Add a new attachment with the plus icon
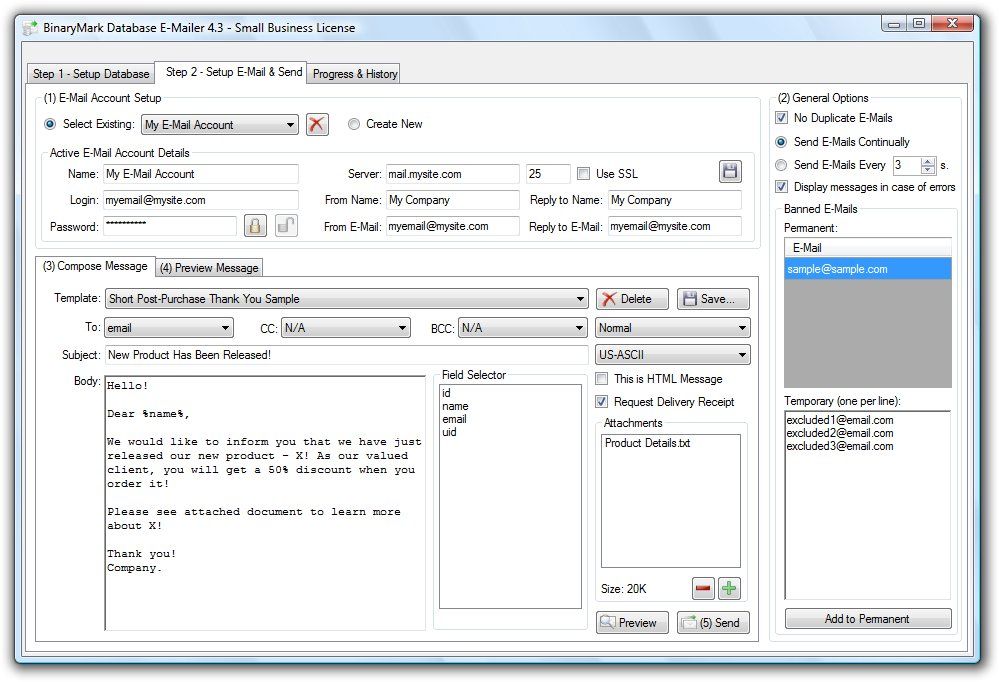The height and width of the screenshot is (682, 999). coord(729,588)
